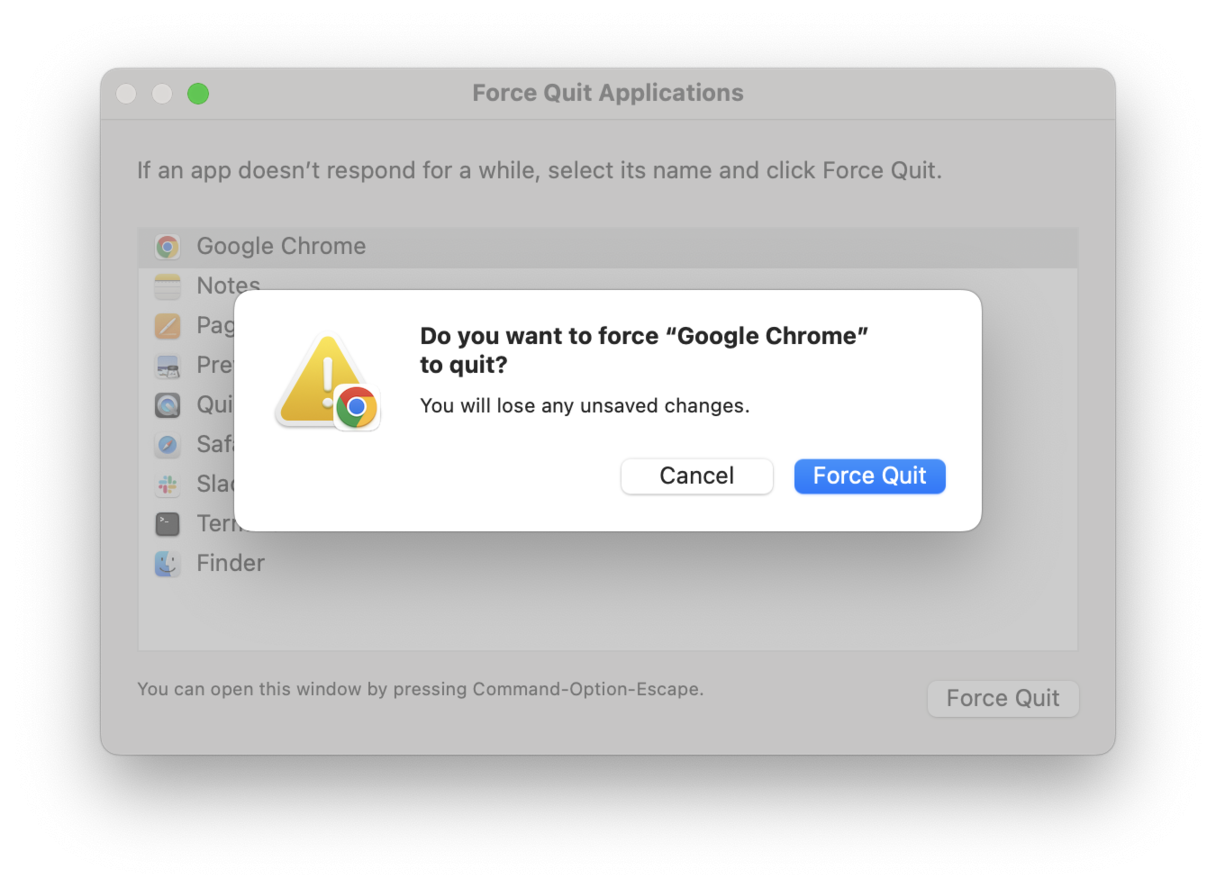Click the Notes app icon

click(167, 286)
